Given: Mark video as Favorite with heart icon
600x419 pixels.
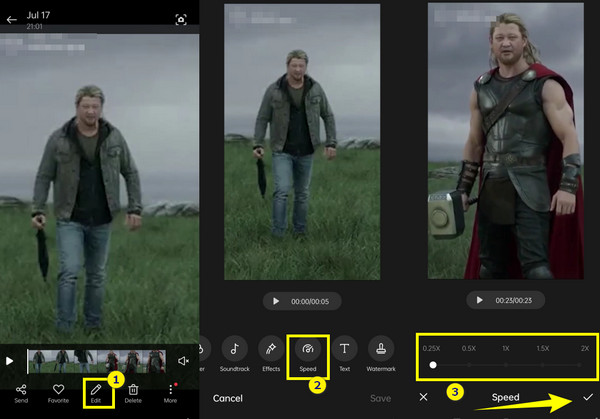Looking at the screenshot, I should [58, 394].
